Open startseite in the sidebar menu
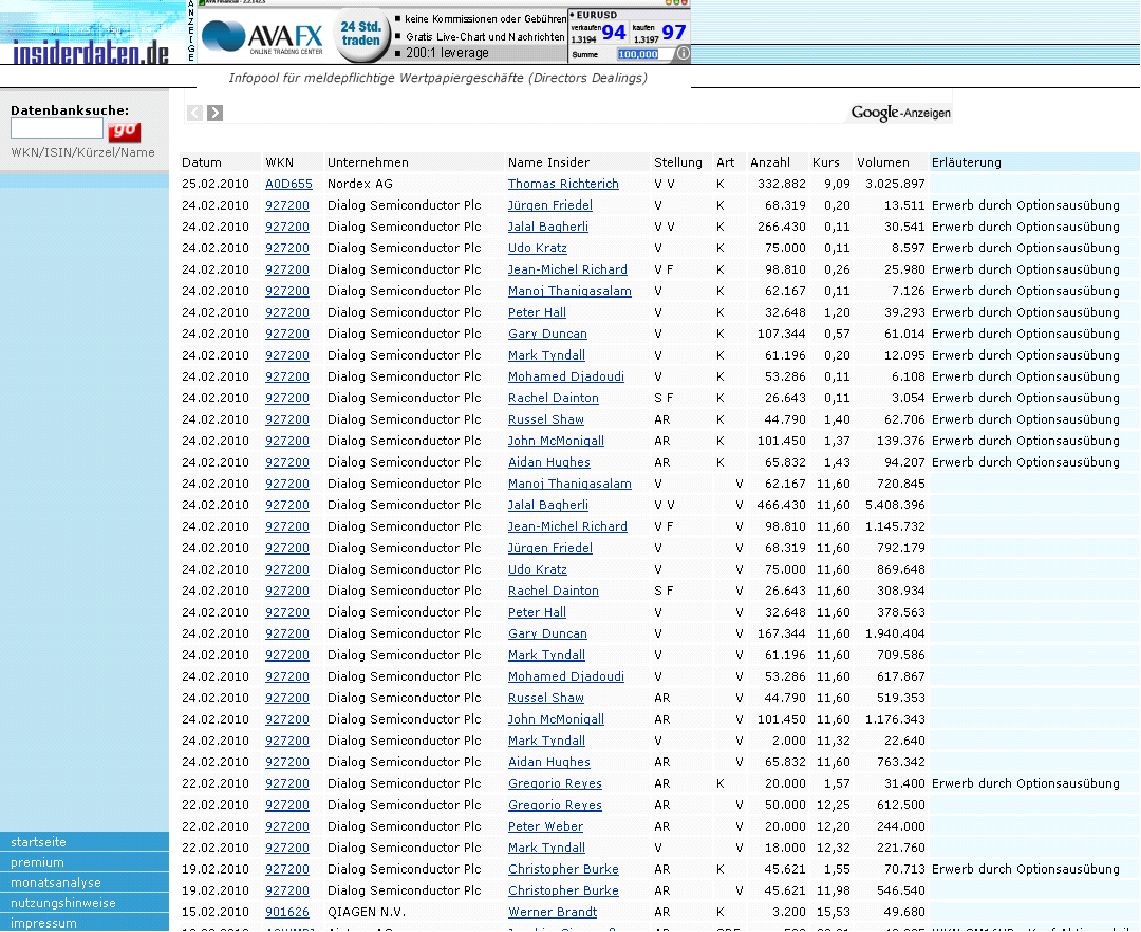Image resolution: width=1141 pixels, height=932 pixels. point(39,842)
